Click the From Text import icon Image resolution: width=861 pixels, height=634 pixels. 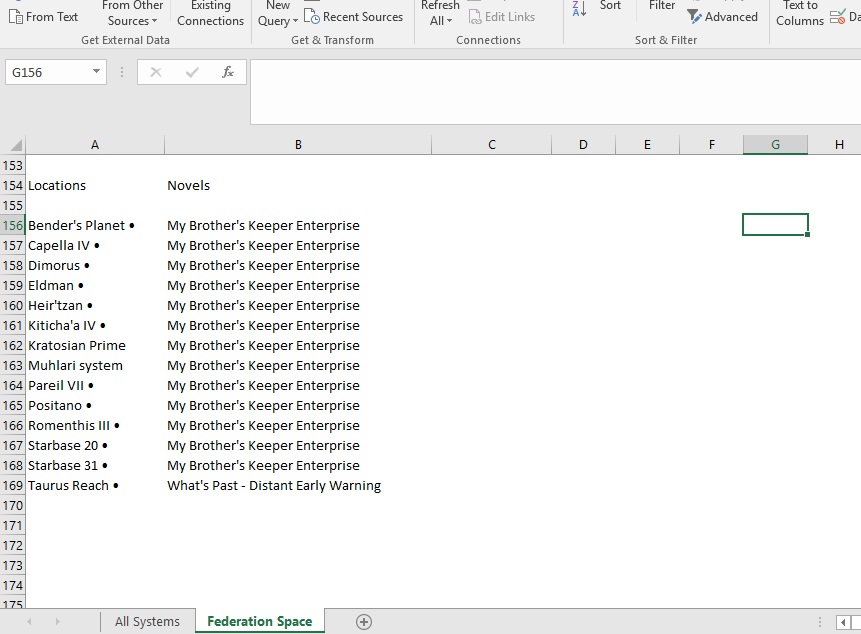[x=16, y=17]
